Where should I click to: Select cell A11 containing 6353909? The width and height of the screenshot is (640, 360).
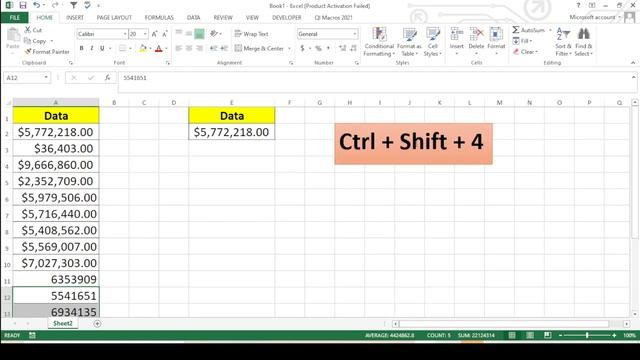click(56, 279)
